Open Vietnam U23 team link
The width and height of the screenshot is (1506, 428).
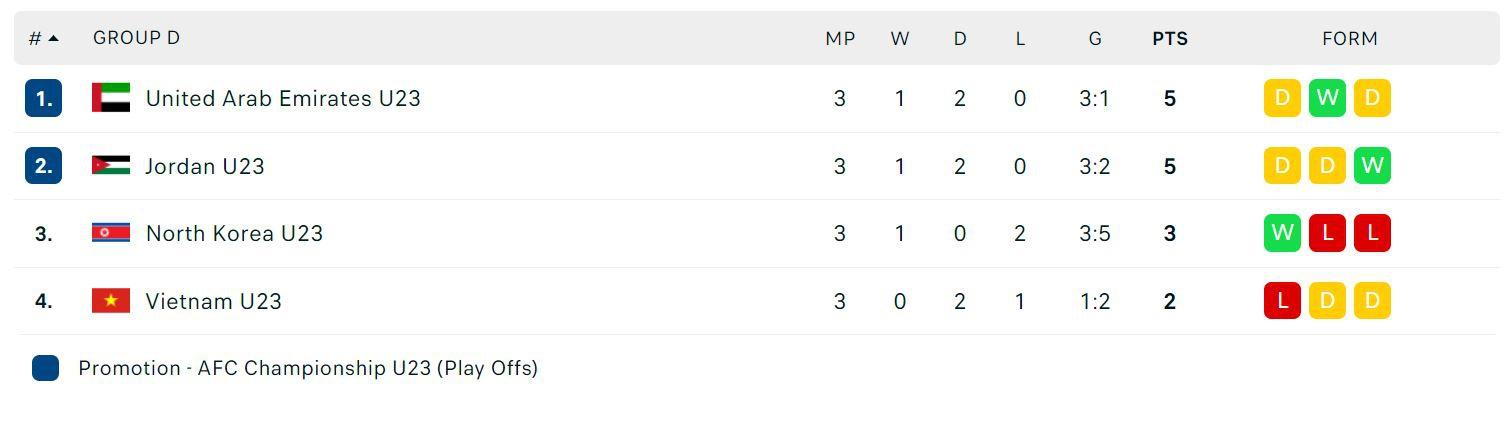click(213, 301)
